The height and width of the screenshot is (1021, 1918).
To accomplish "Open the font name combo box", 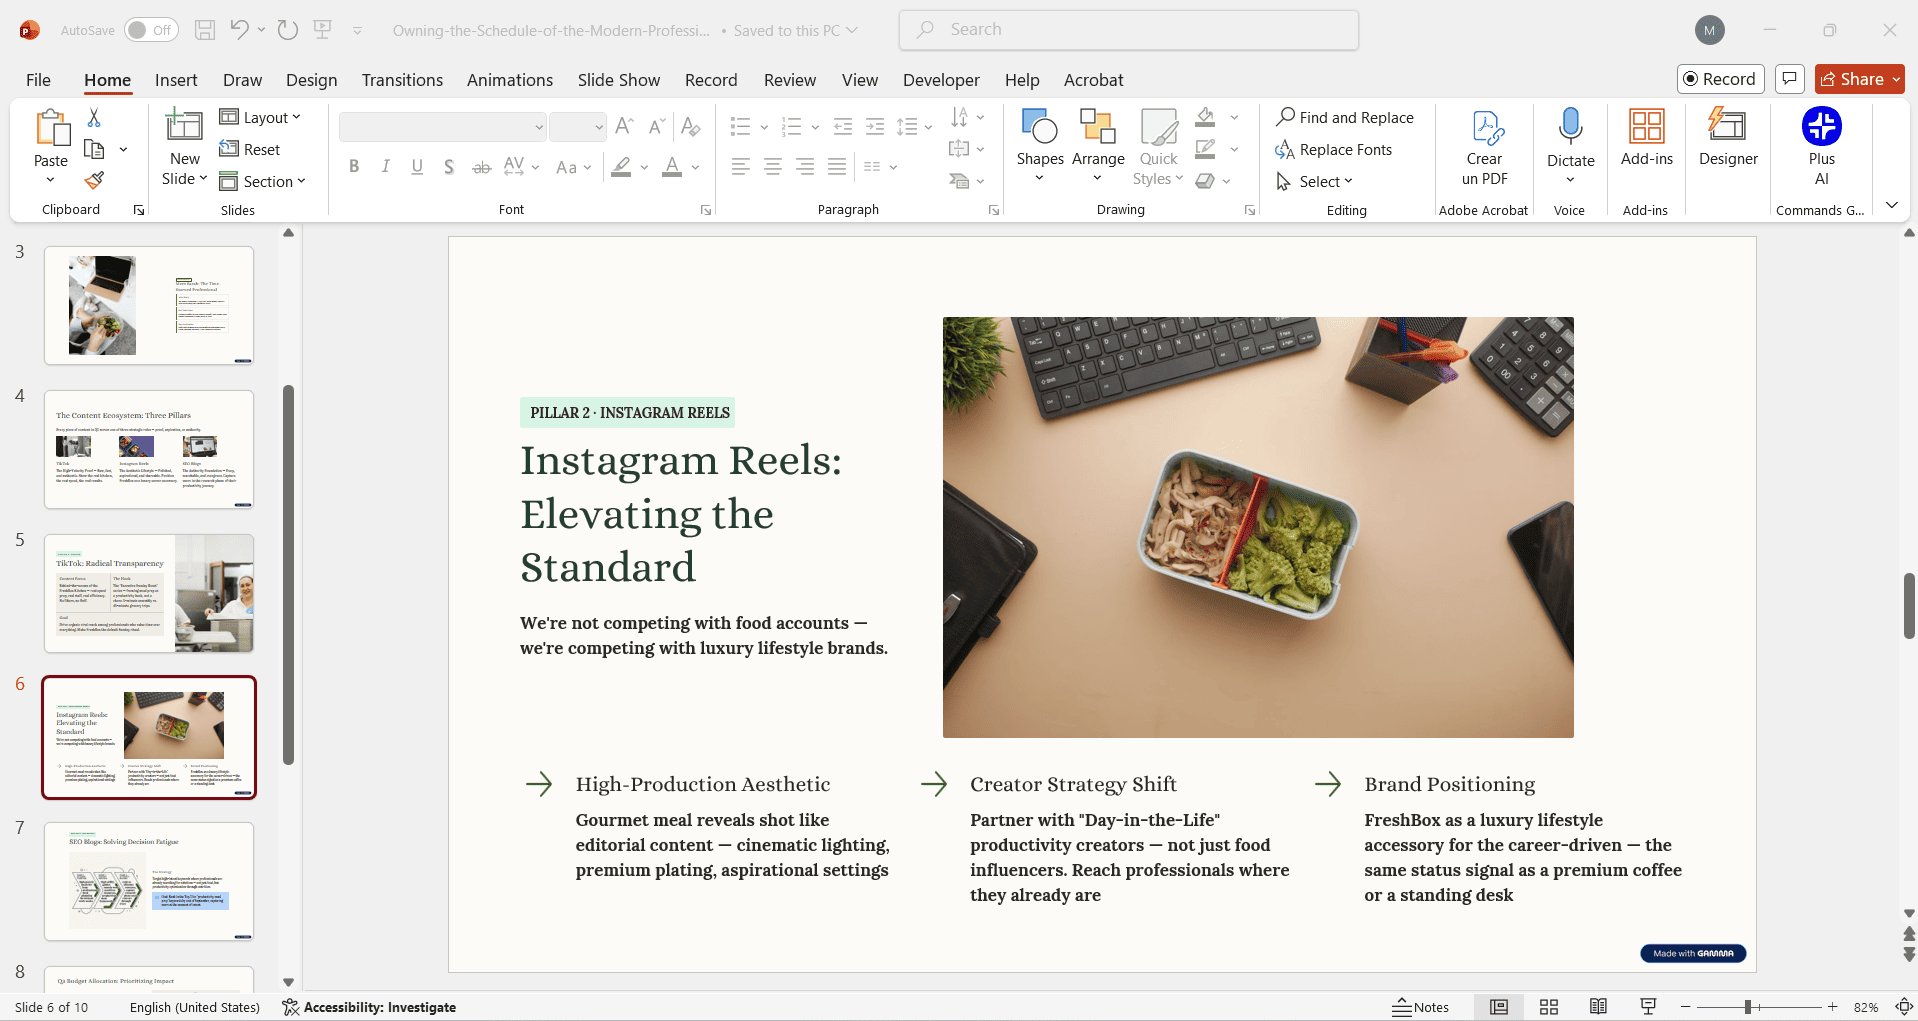I will [443, 127].
